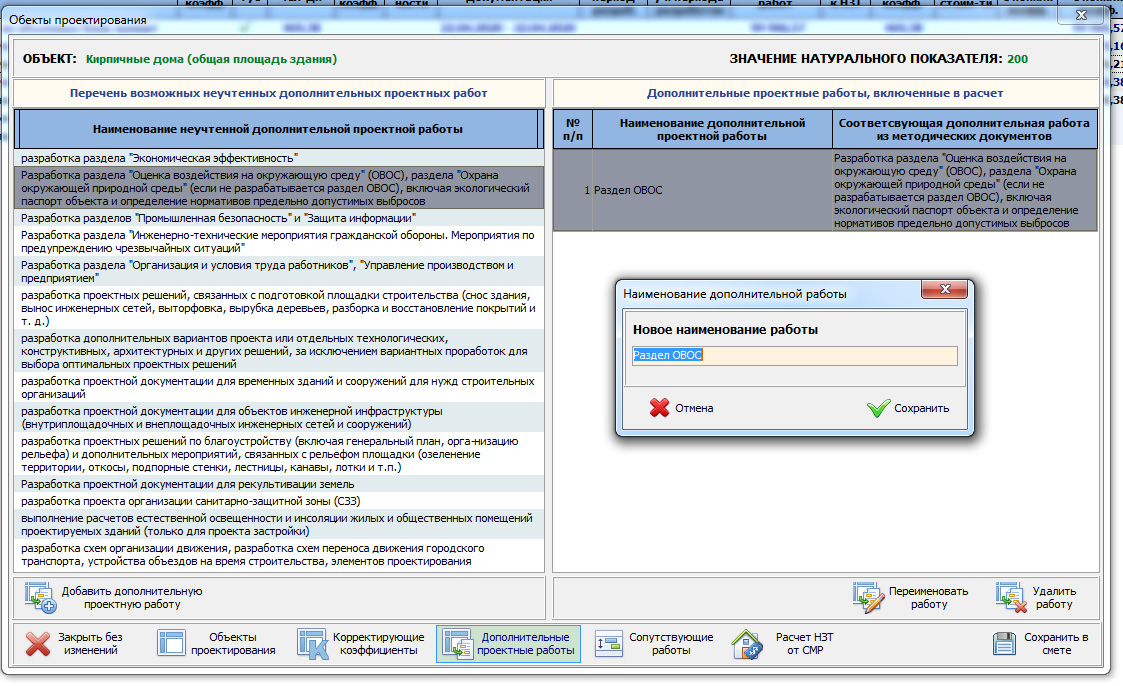Click the Добавить дополнительную проектную работу label
1123x686 pixels.
(x=132, y=598)
